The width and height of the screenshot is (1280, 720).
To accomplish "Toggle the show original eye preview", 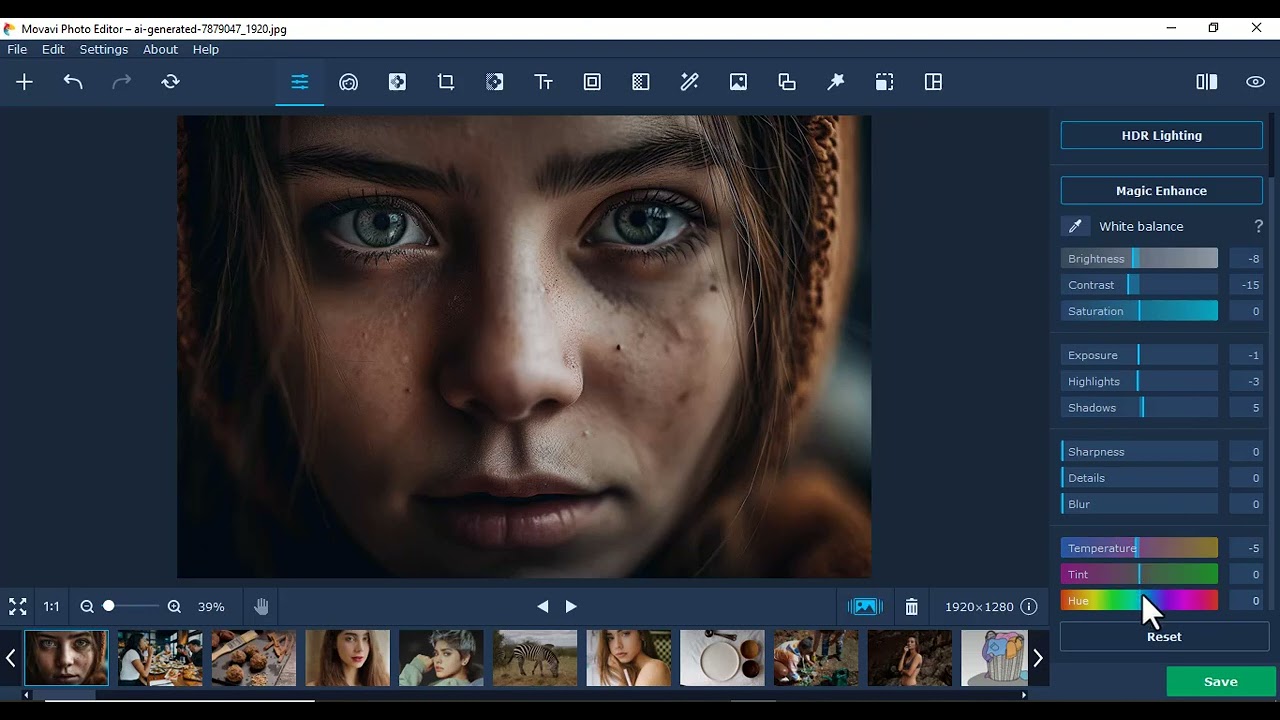I will 1255,81.
